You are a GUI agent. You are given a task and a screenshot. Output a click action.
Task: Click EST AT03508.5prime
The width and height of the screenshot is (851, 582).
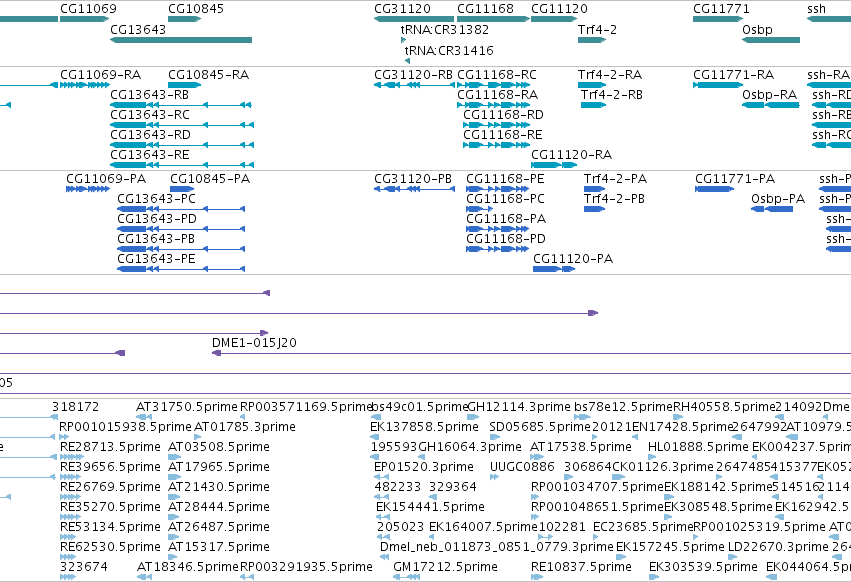click(219, 447)
